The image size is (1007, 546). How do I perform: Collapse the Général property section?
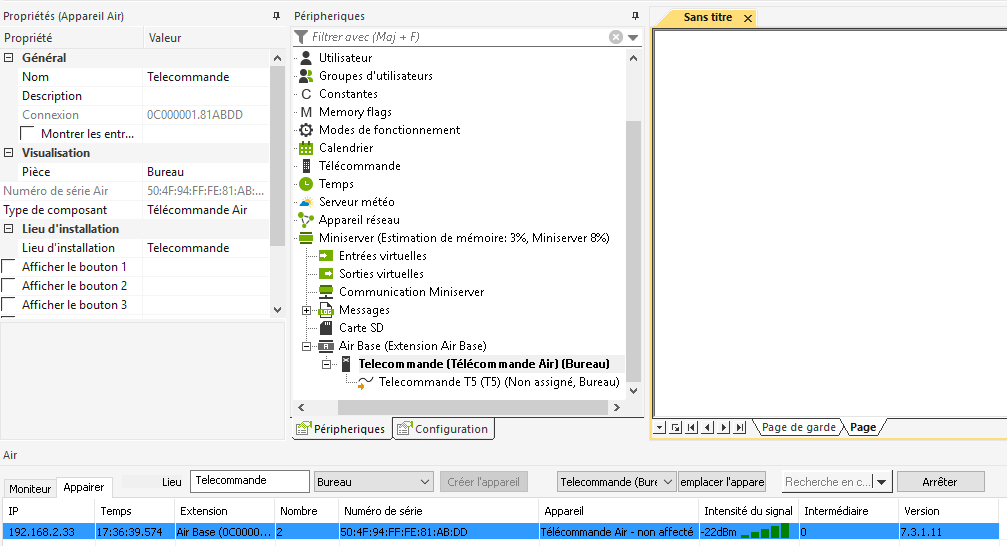(x=9, y=58)
